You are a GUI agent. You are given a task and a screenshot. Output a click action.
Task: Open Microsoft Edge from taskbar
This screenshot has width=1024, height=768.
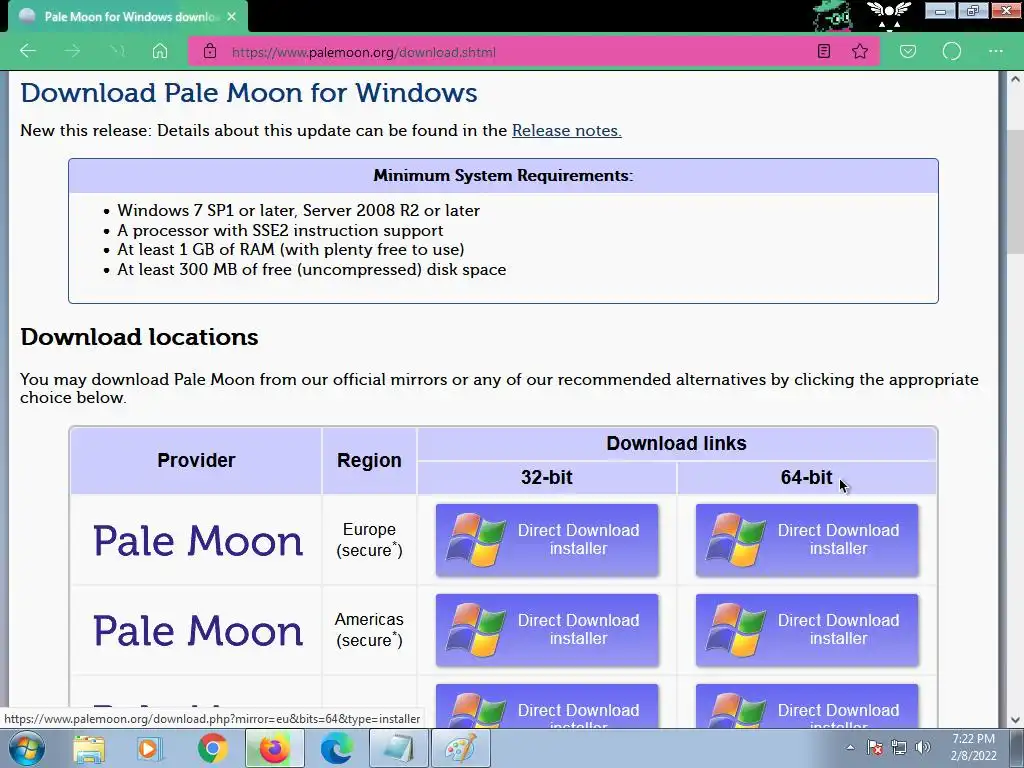pyautogui.click(x=336, y=748)
